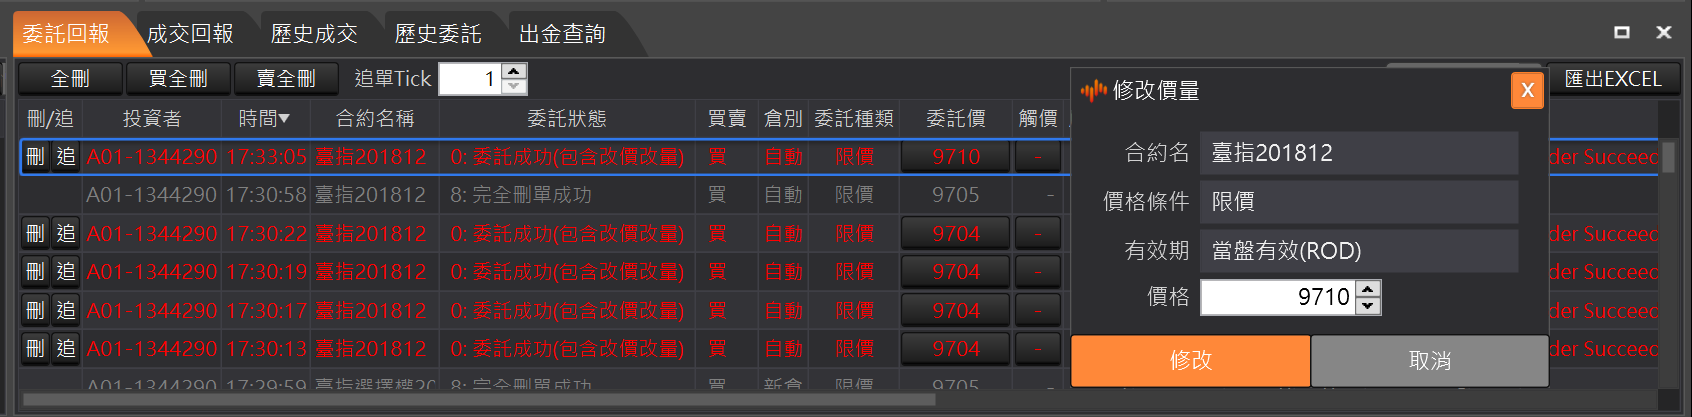Switch to 成交回報 tab
This screenshot has width=1692, height=417.
[190, 34]
